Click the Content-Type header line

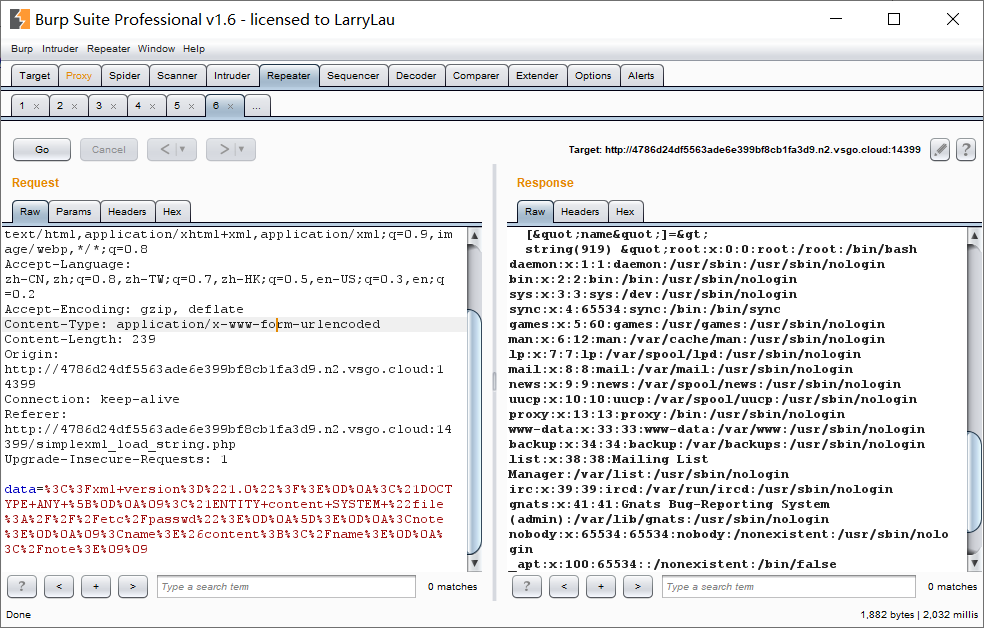click(x=193, y=324)
